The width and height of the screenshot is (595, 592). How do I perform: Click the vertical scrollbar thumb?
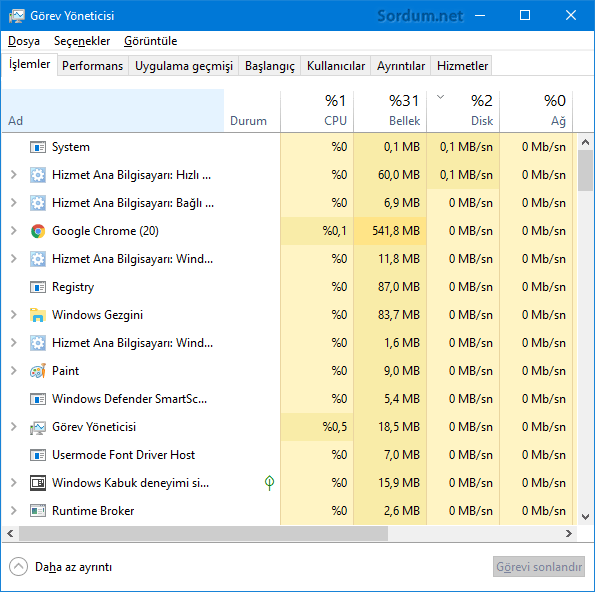pos(586,170)
